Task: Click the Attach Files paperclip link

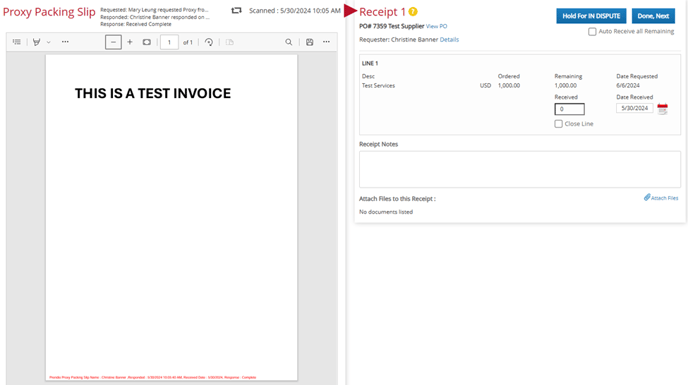Action: (661, 198)
